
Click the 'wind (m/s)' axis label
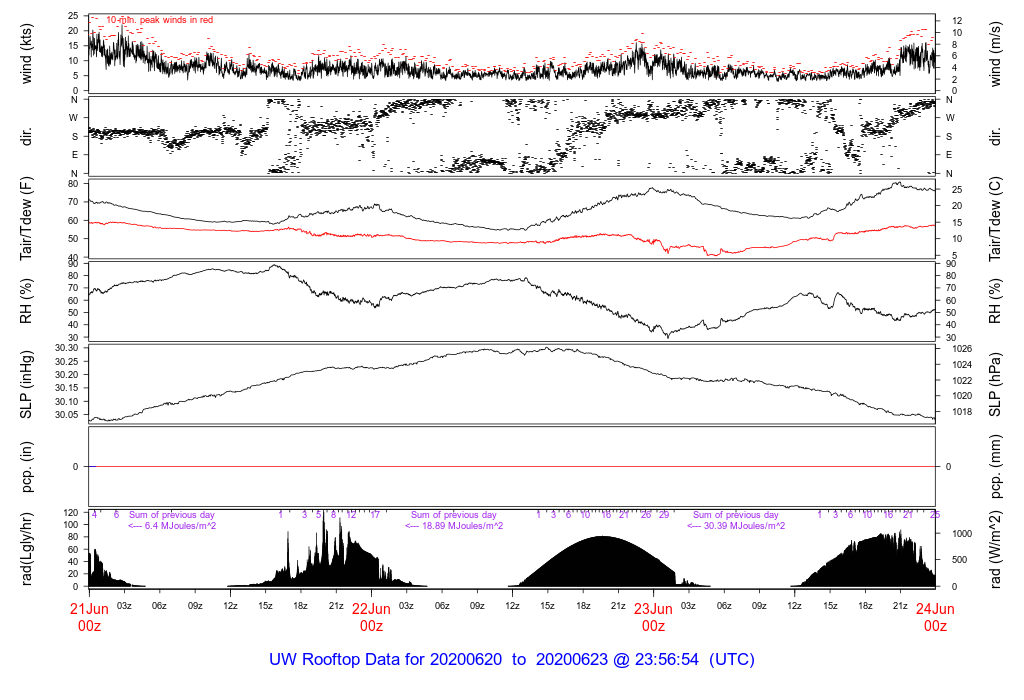click(x=995, y=54)
